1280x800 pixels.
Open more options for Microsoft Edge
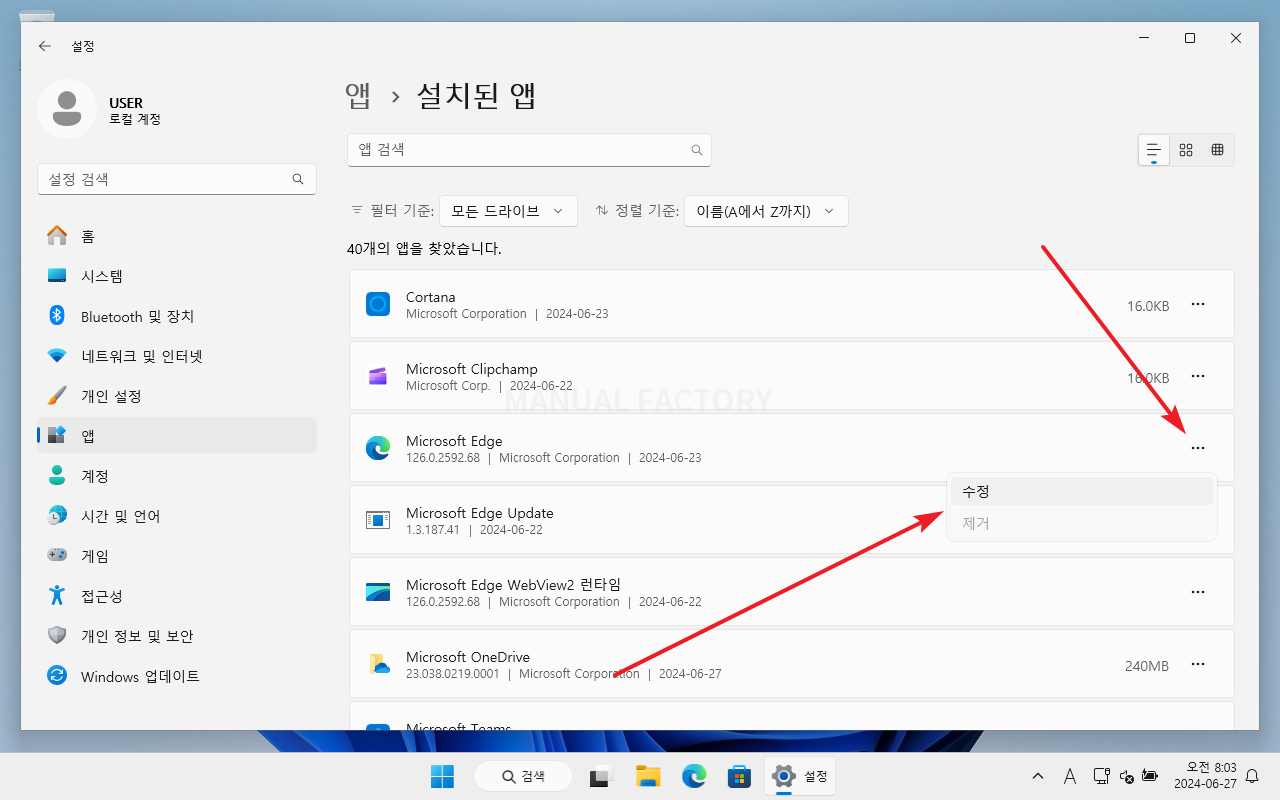pyautogui.click(x=1198, y=449)
